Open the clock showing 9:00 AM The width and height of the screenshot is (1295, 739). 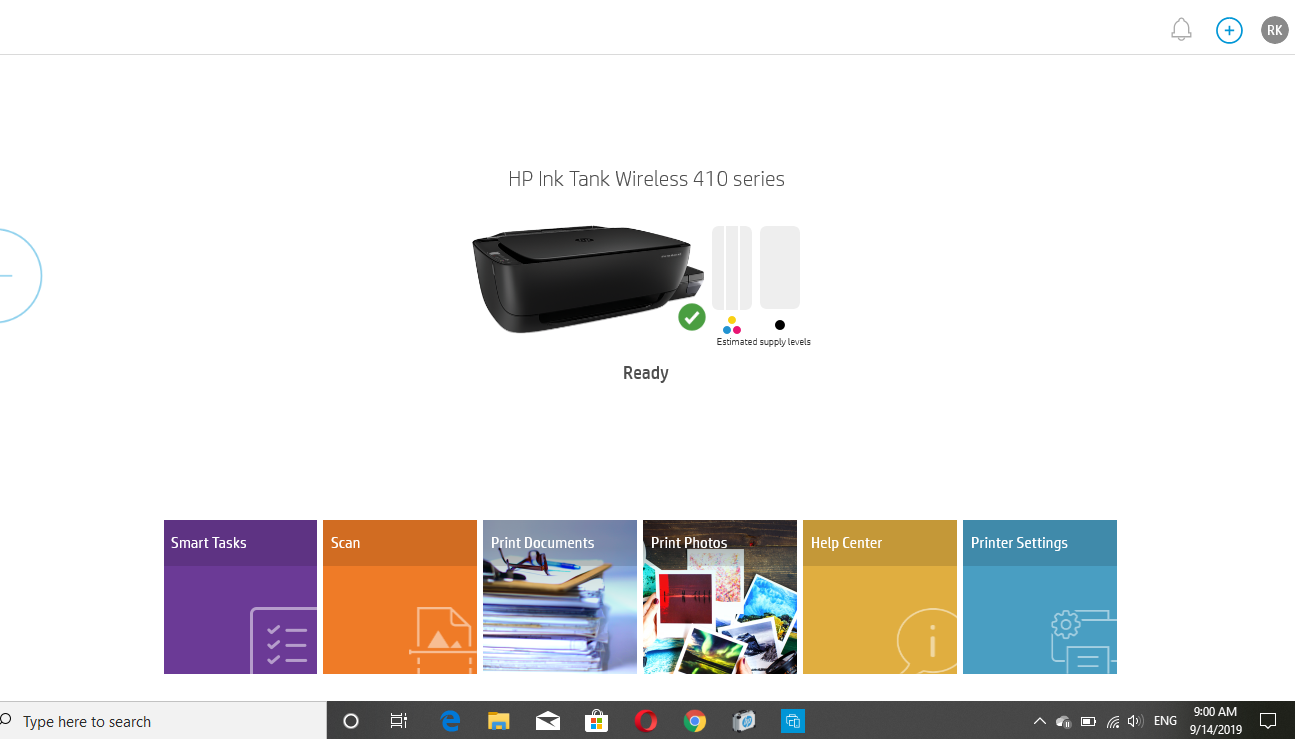click(1215, 721)
